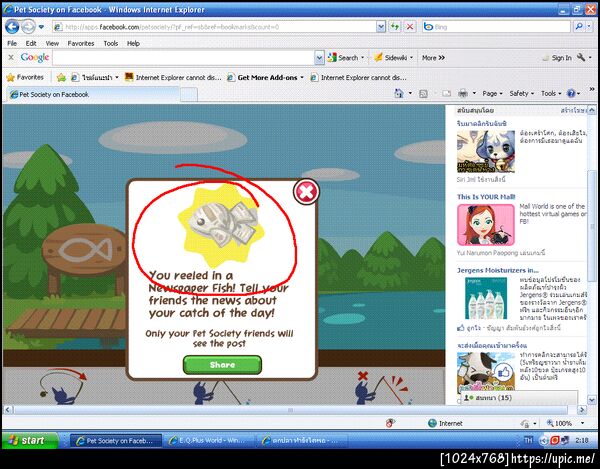600x469 pixels.
Task: Click the Internet zone globe icon
Action: [432, 423]
